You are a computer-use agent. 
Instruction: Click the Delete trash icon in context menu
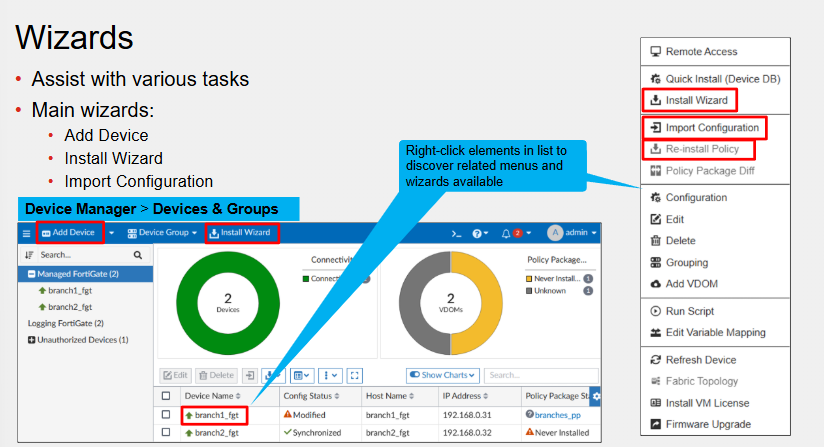tap(655, 241)
